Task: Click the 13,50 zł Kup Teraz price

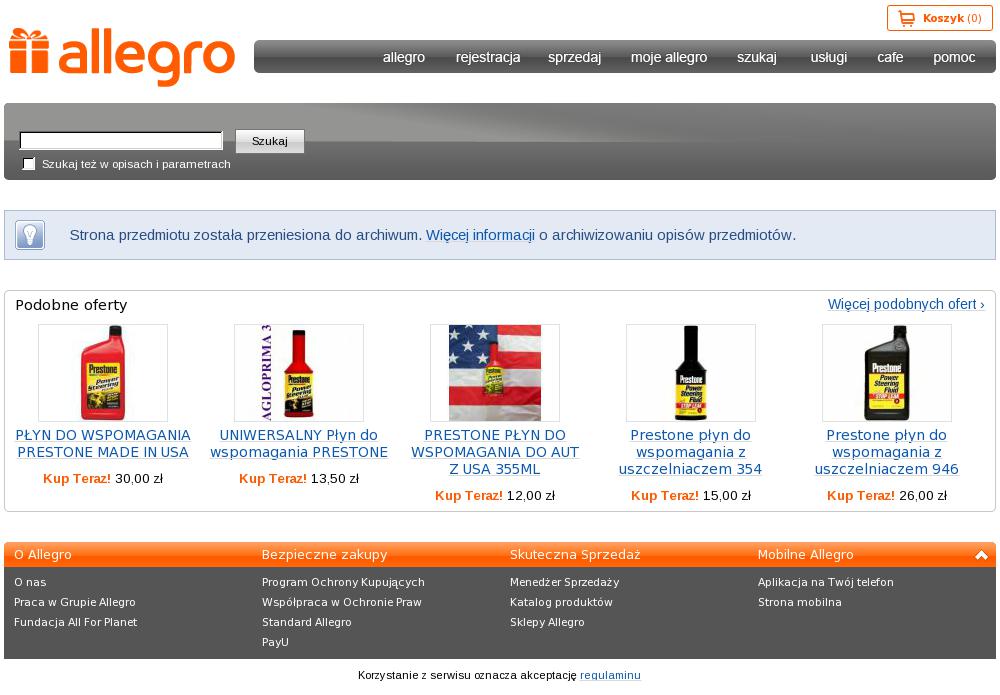Action: pos(298,479)
